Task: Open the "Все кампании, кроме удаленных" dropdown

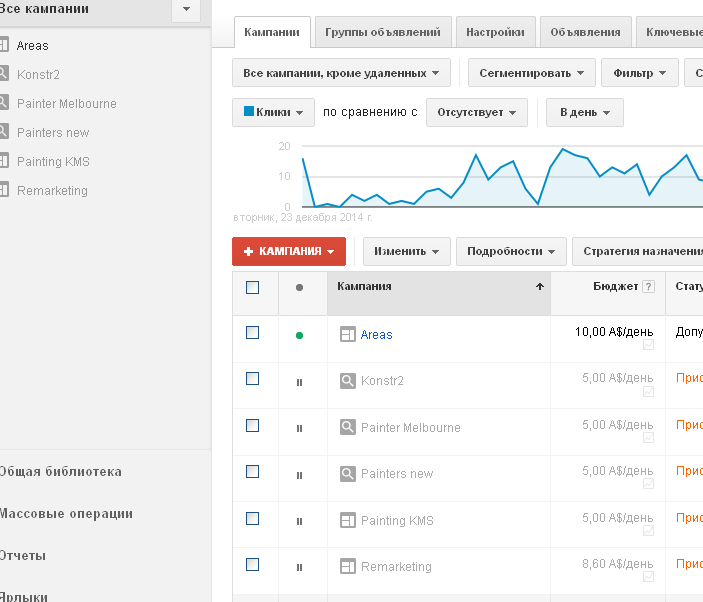Action: 341,73
